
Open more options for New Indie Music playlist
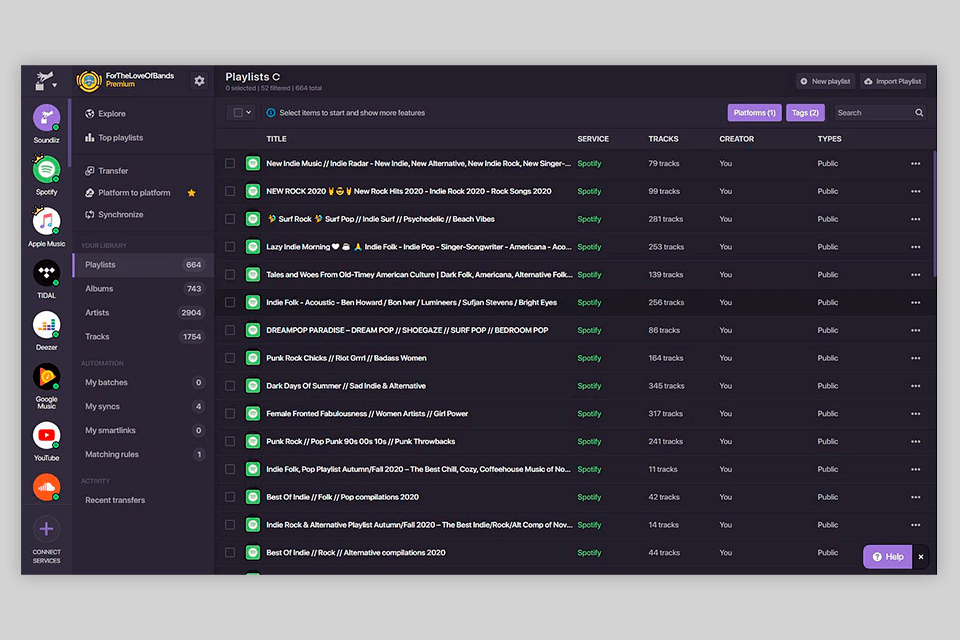point(915,164)
